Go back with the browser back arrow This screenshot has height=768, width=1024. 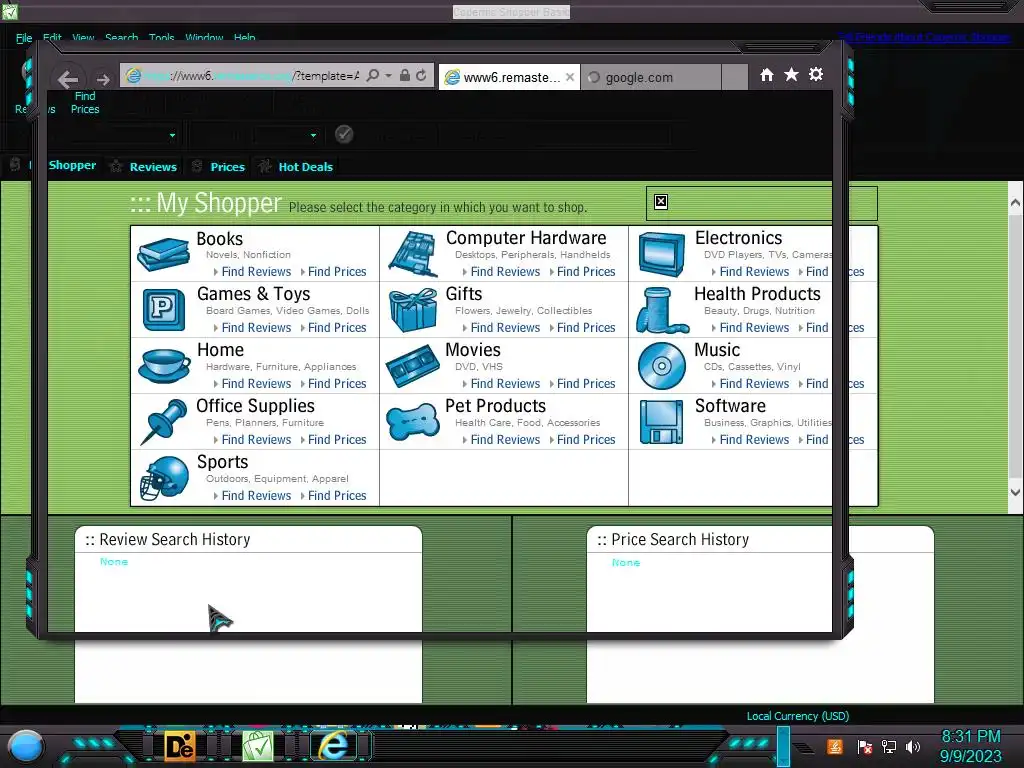(x=68, y=80)
